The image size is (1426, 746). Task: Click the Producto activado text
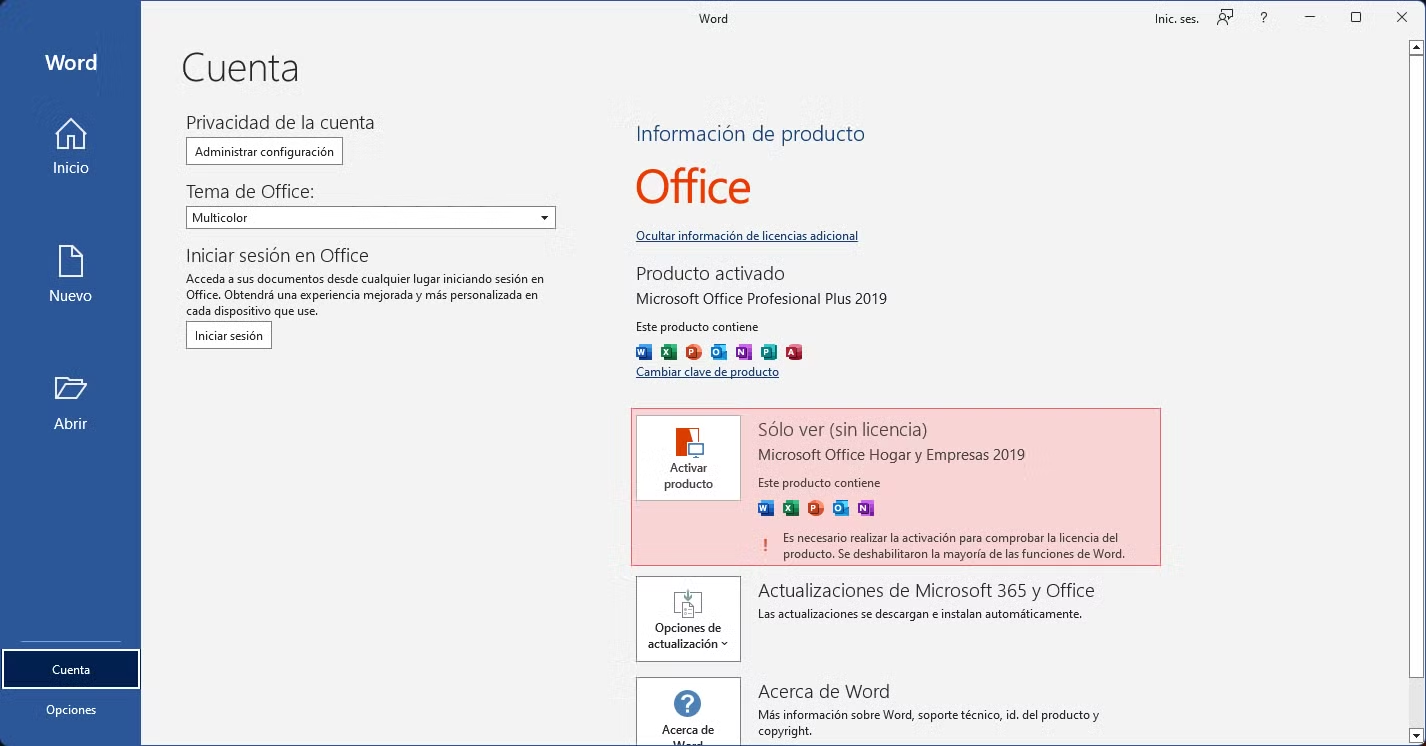710,273
